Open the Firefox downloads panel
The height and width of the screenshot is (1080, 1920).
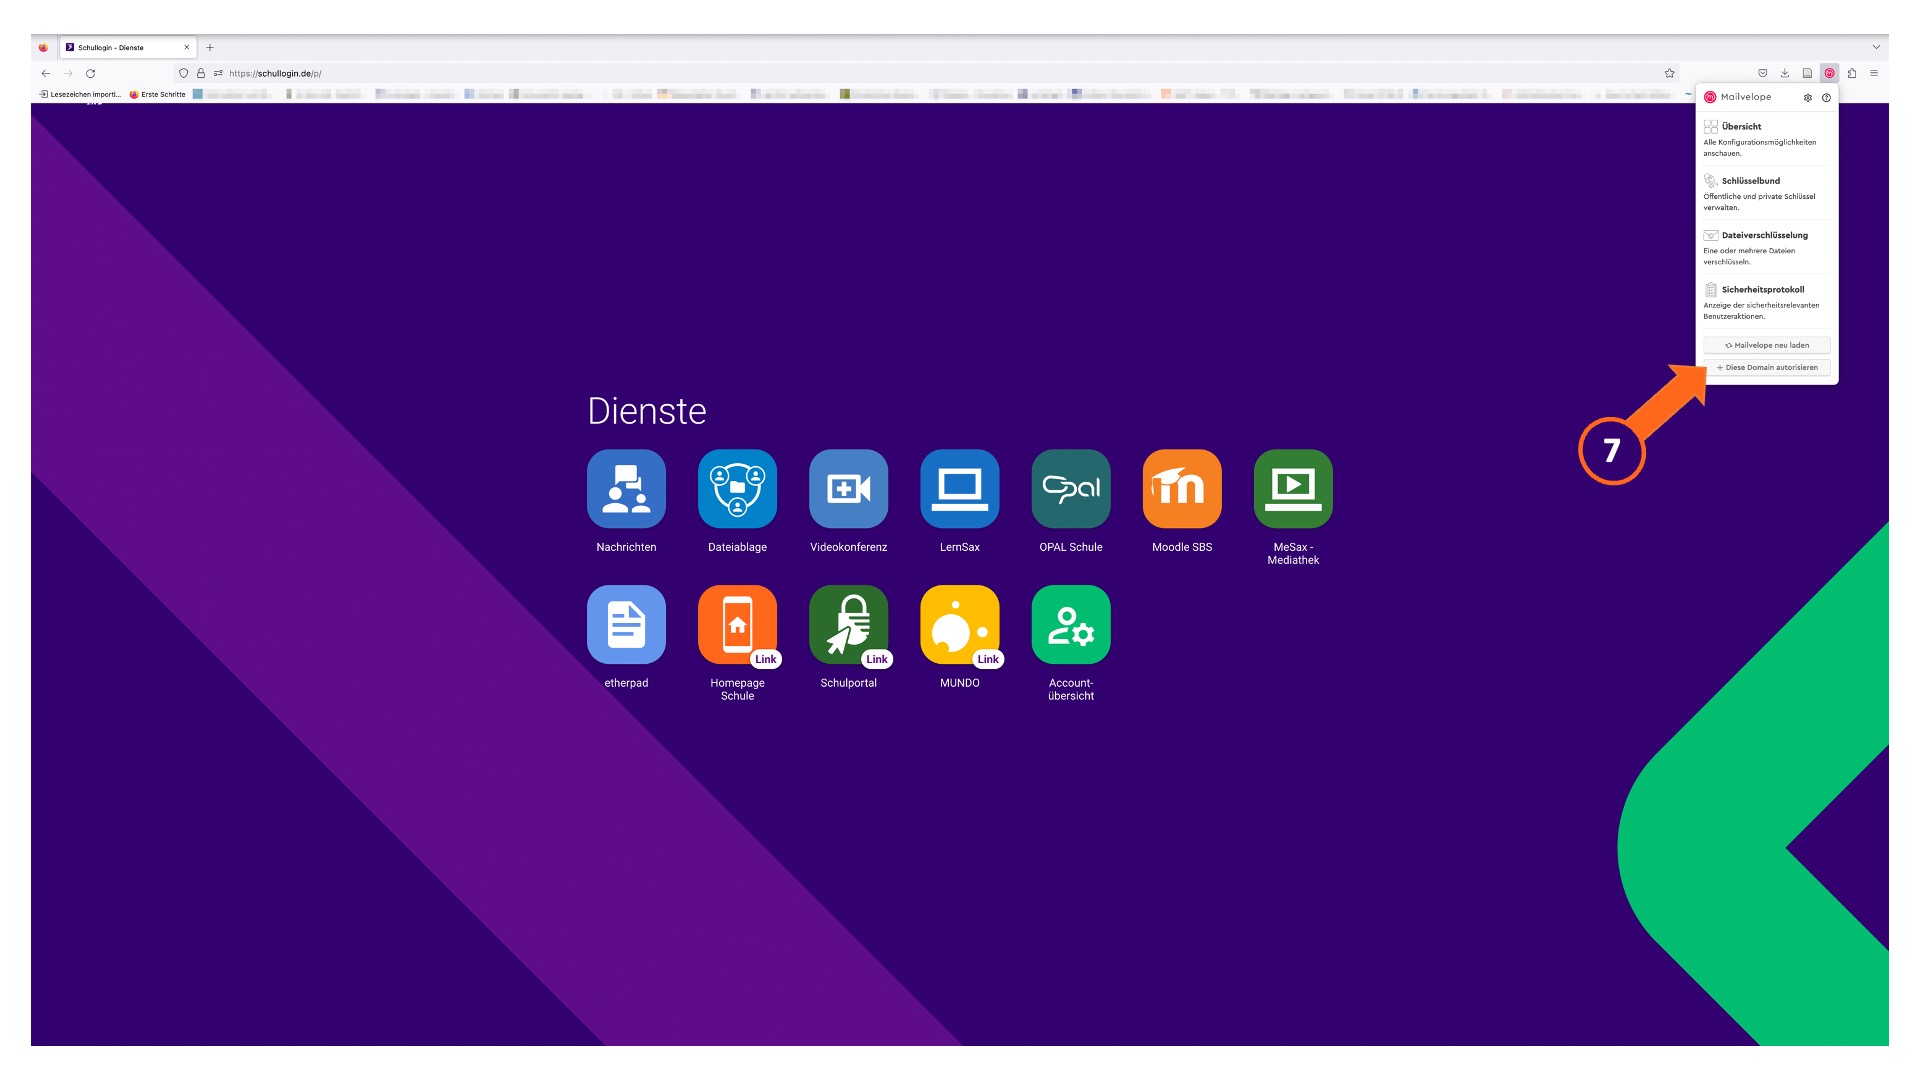tap(1785, 73)
